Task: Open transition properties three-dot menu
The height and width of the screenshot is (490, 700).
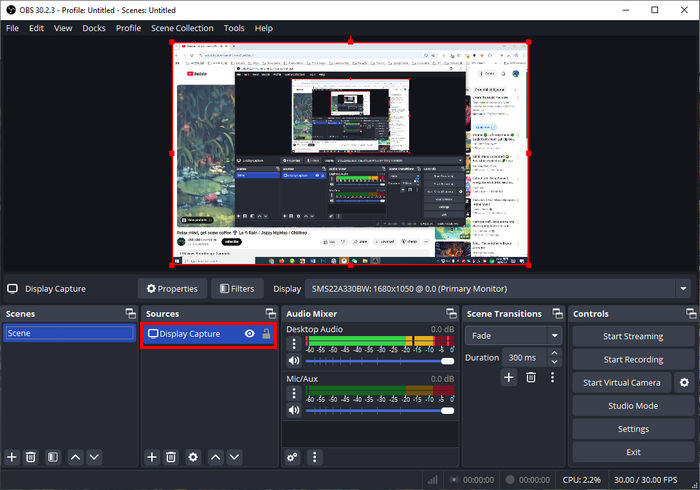Action: pyautogui.click(x=553, y=378)
